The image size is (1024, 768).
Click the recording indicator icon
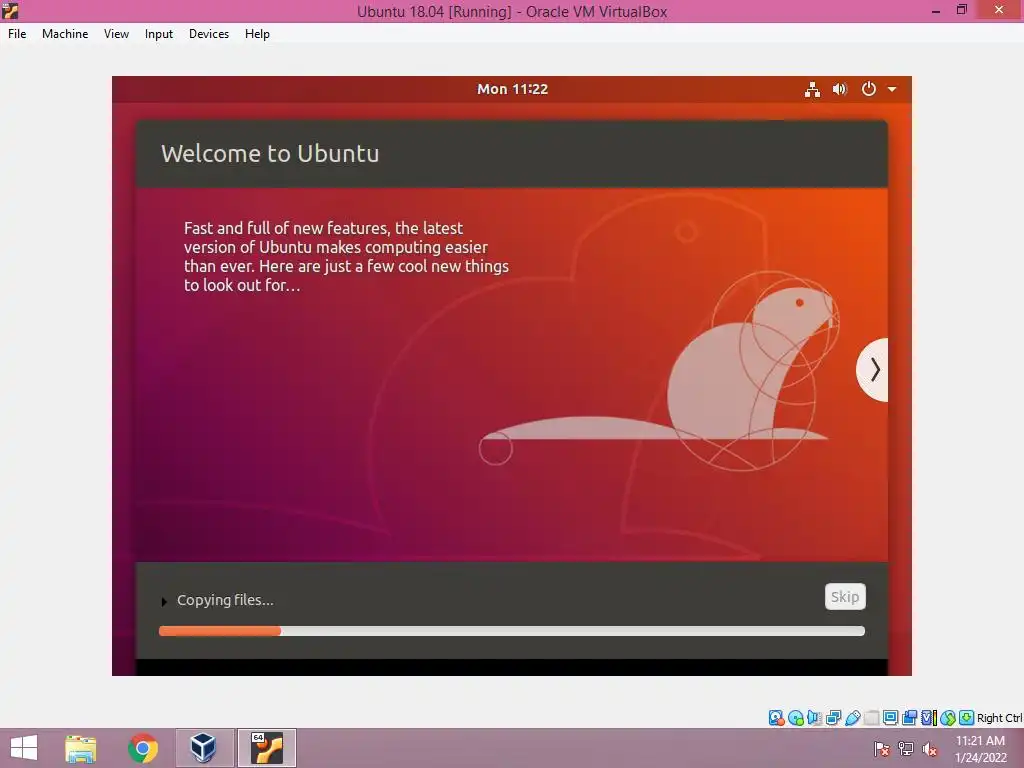click(x=909, y=718)
